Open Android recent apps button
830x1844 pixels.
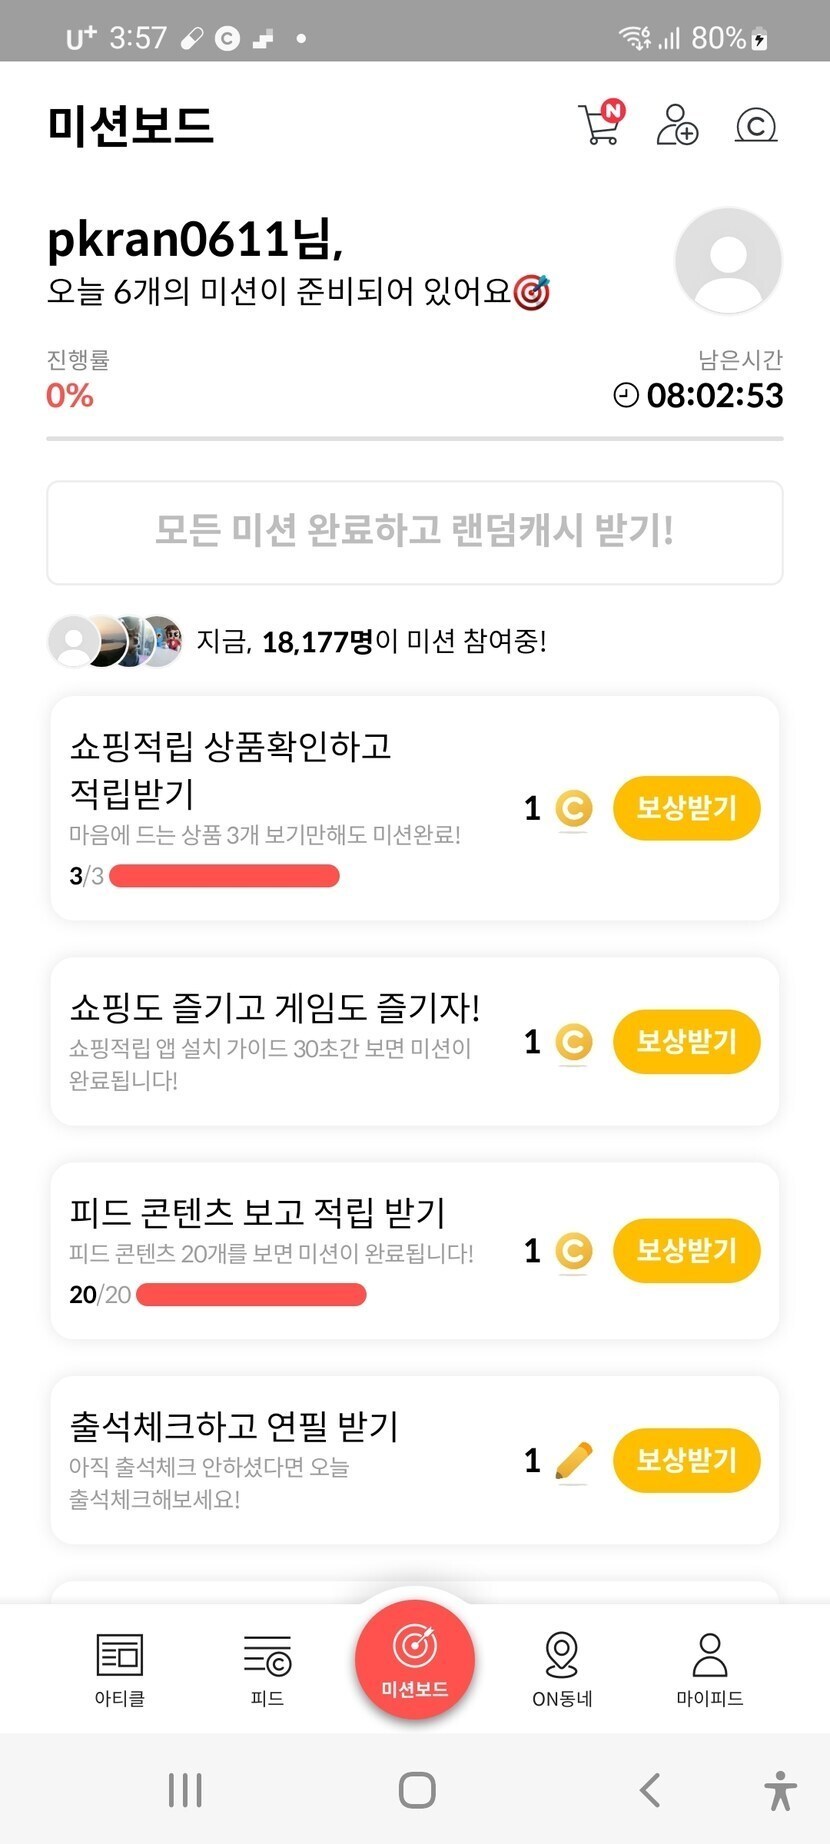pos(185,1790)
